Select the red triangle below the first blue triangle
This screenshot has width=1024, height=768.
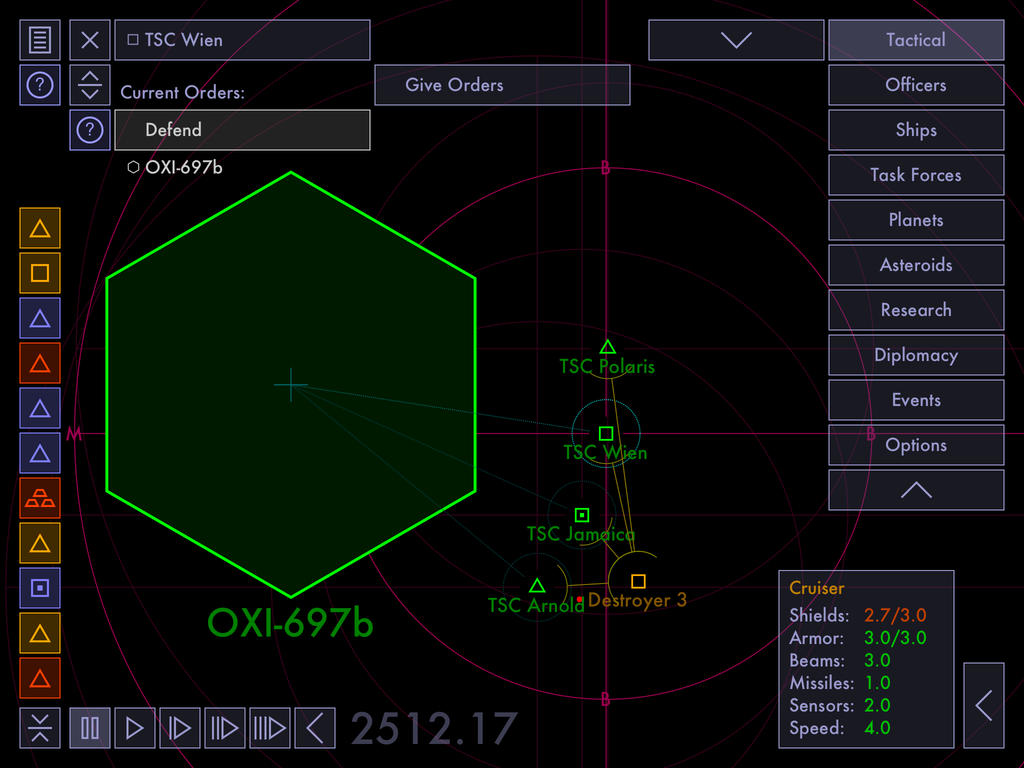tap(40, 363)
